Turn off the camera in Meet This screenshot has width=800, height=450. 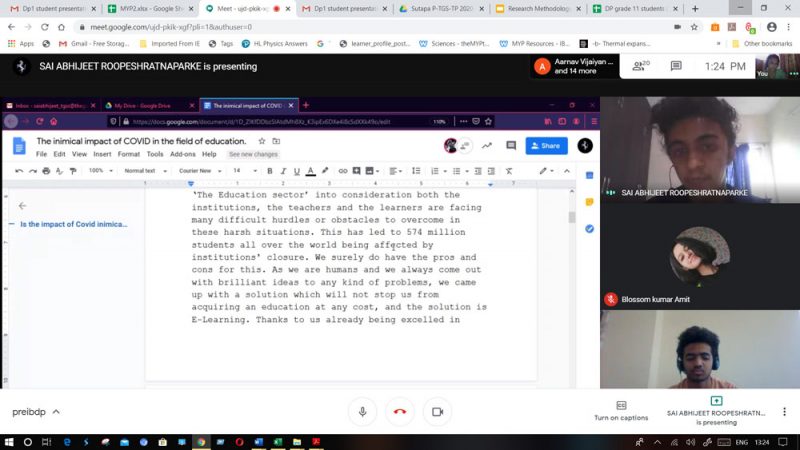[x=437, y=412]
